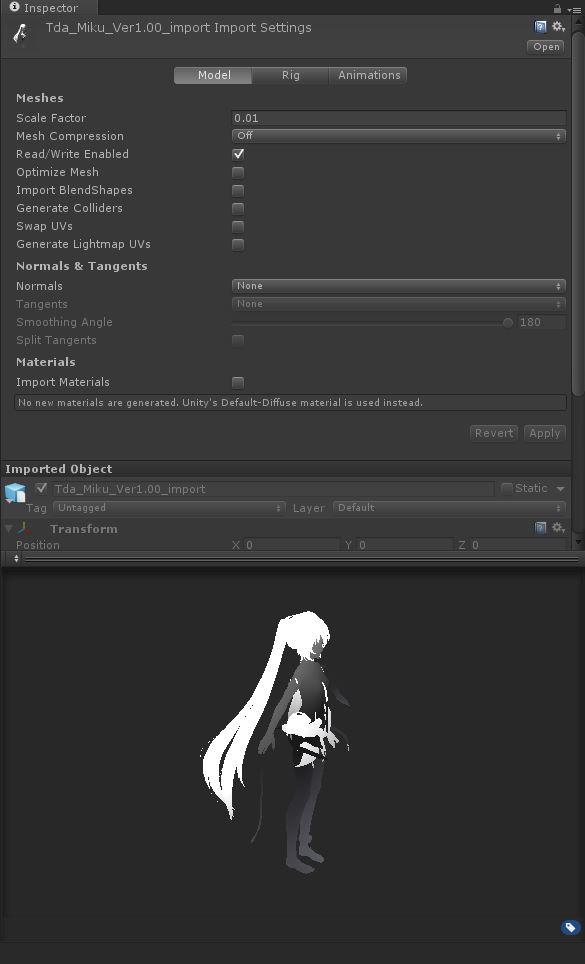This screenshot has width=585, height=964.
Task: Click the Import Settings title text
Action: point(178,28)
